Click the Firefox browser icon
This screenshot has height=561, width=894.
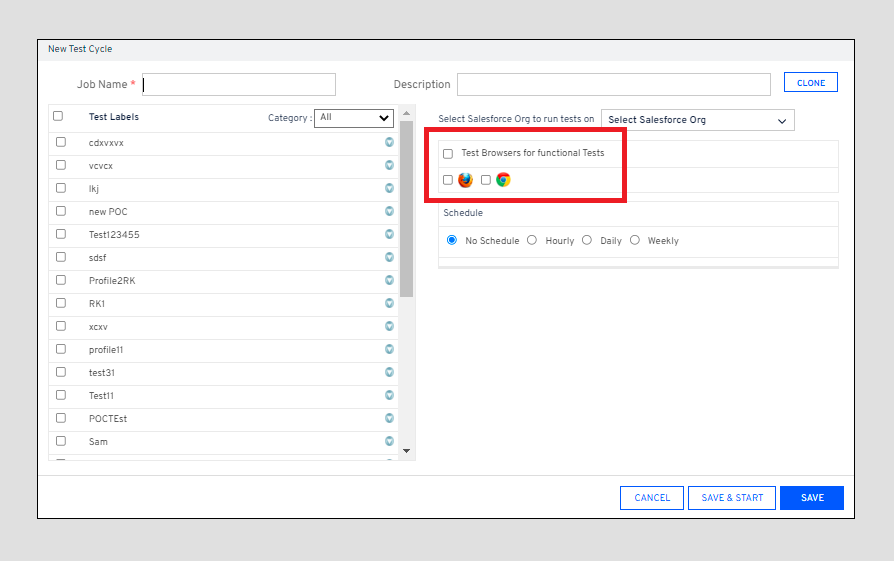pos(465,180)
